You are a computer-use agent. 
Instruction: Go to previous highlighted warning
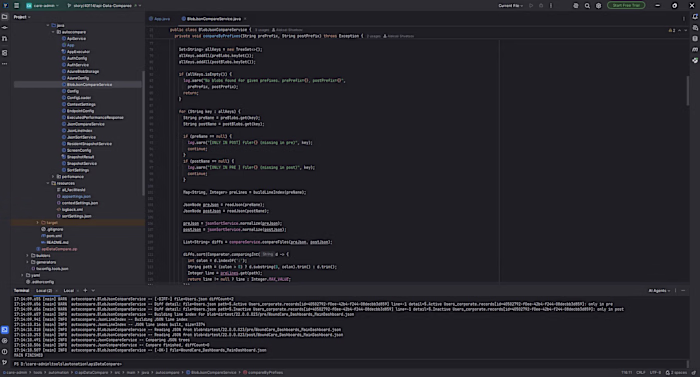pyautogui.click(x=679, y=30)
